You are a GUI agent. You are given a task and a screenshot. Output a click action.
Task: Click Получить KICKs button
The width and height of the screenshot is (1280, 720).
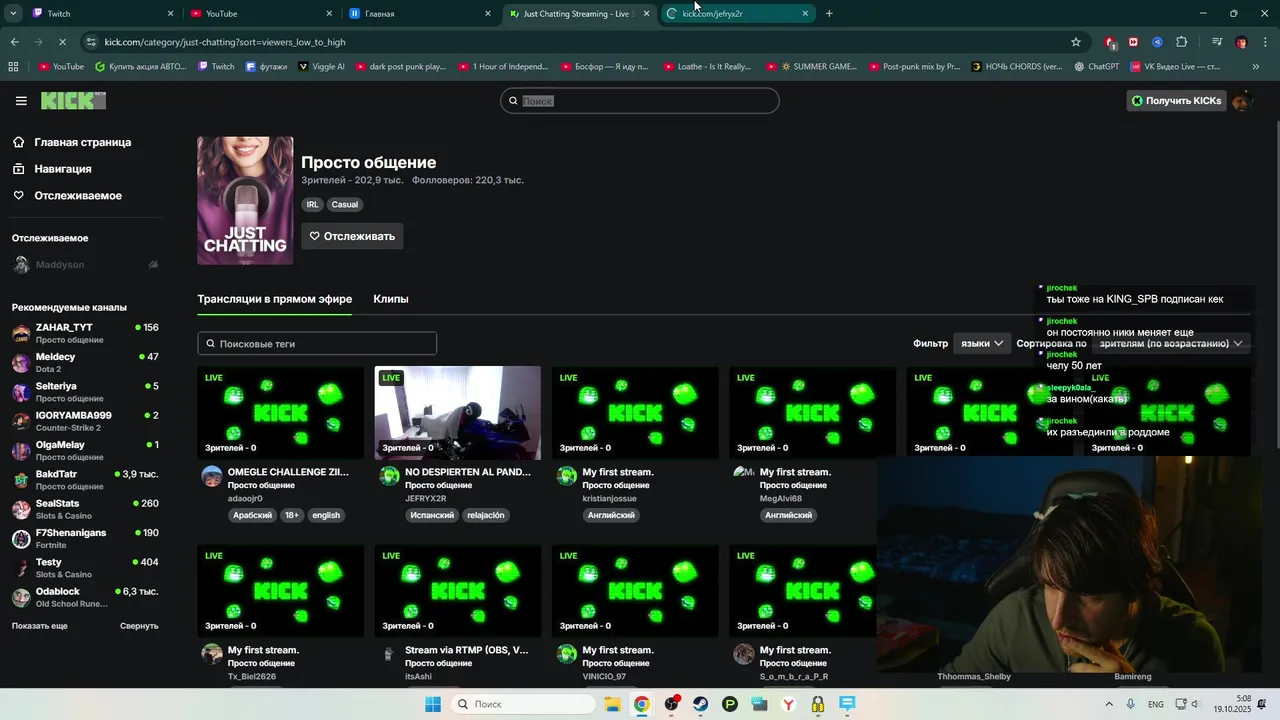coord(1177,101)
